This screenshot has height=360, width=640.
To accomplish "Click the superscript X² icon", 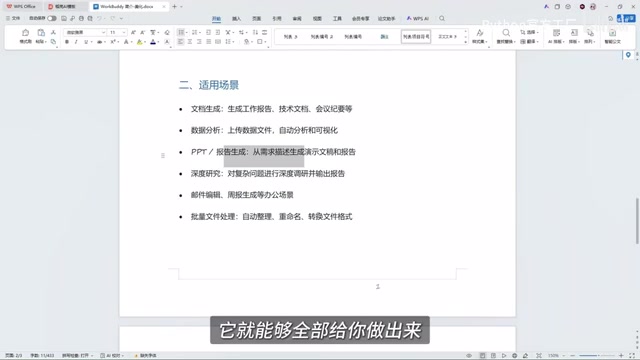I will 113,42.
